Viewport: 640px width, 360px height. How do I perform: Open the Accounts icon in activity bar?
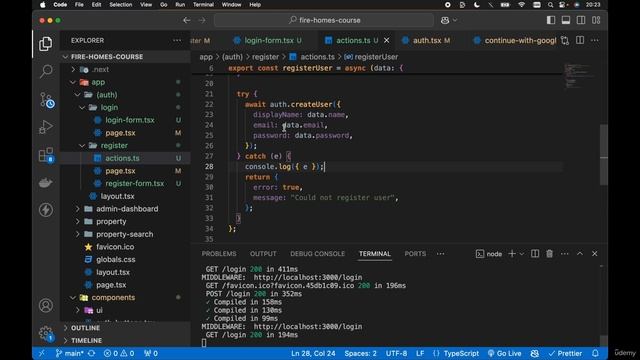tap(46, 305)
